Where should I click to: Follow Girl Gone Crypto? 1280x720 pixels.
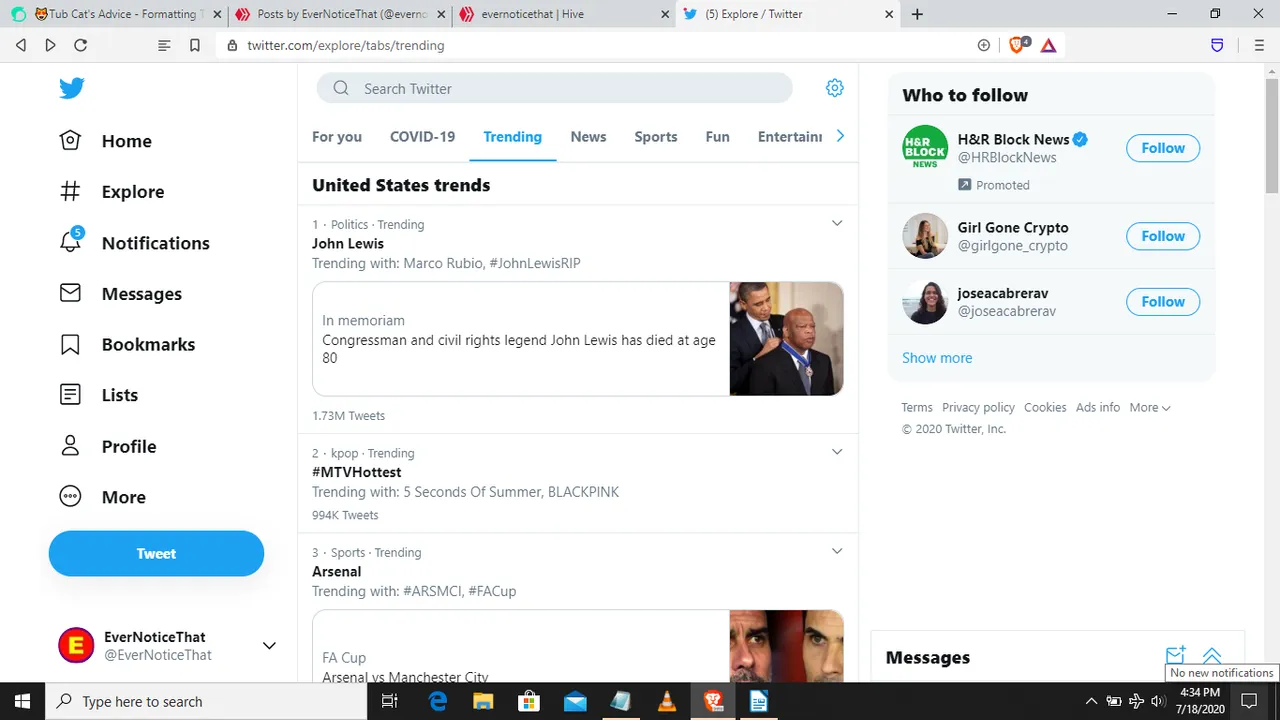click(x=1163, y=236)
